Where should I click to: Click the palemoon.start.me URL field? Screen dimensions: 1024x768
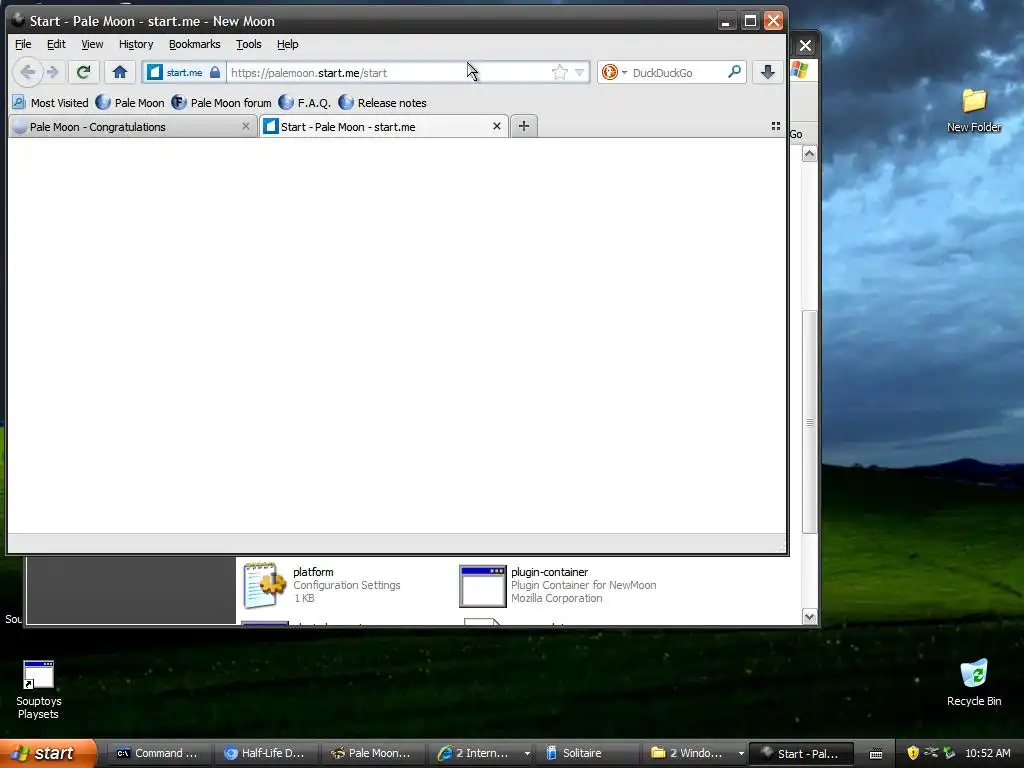tap(388, 72)
